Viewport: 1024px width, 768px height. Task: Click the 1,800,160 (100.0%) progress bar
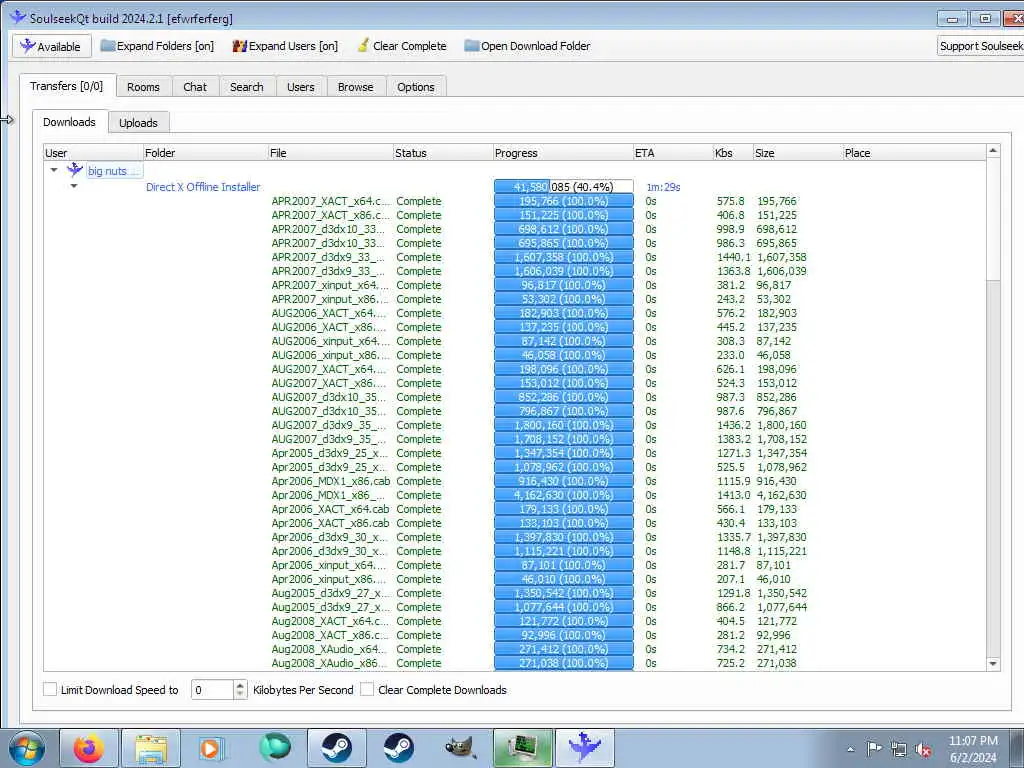[x=564, y=425]
